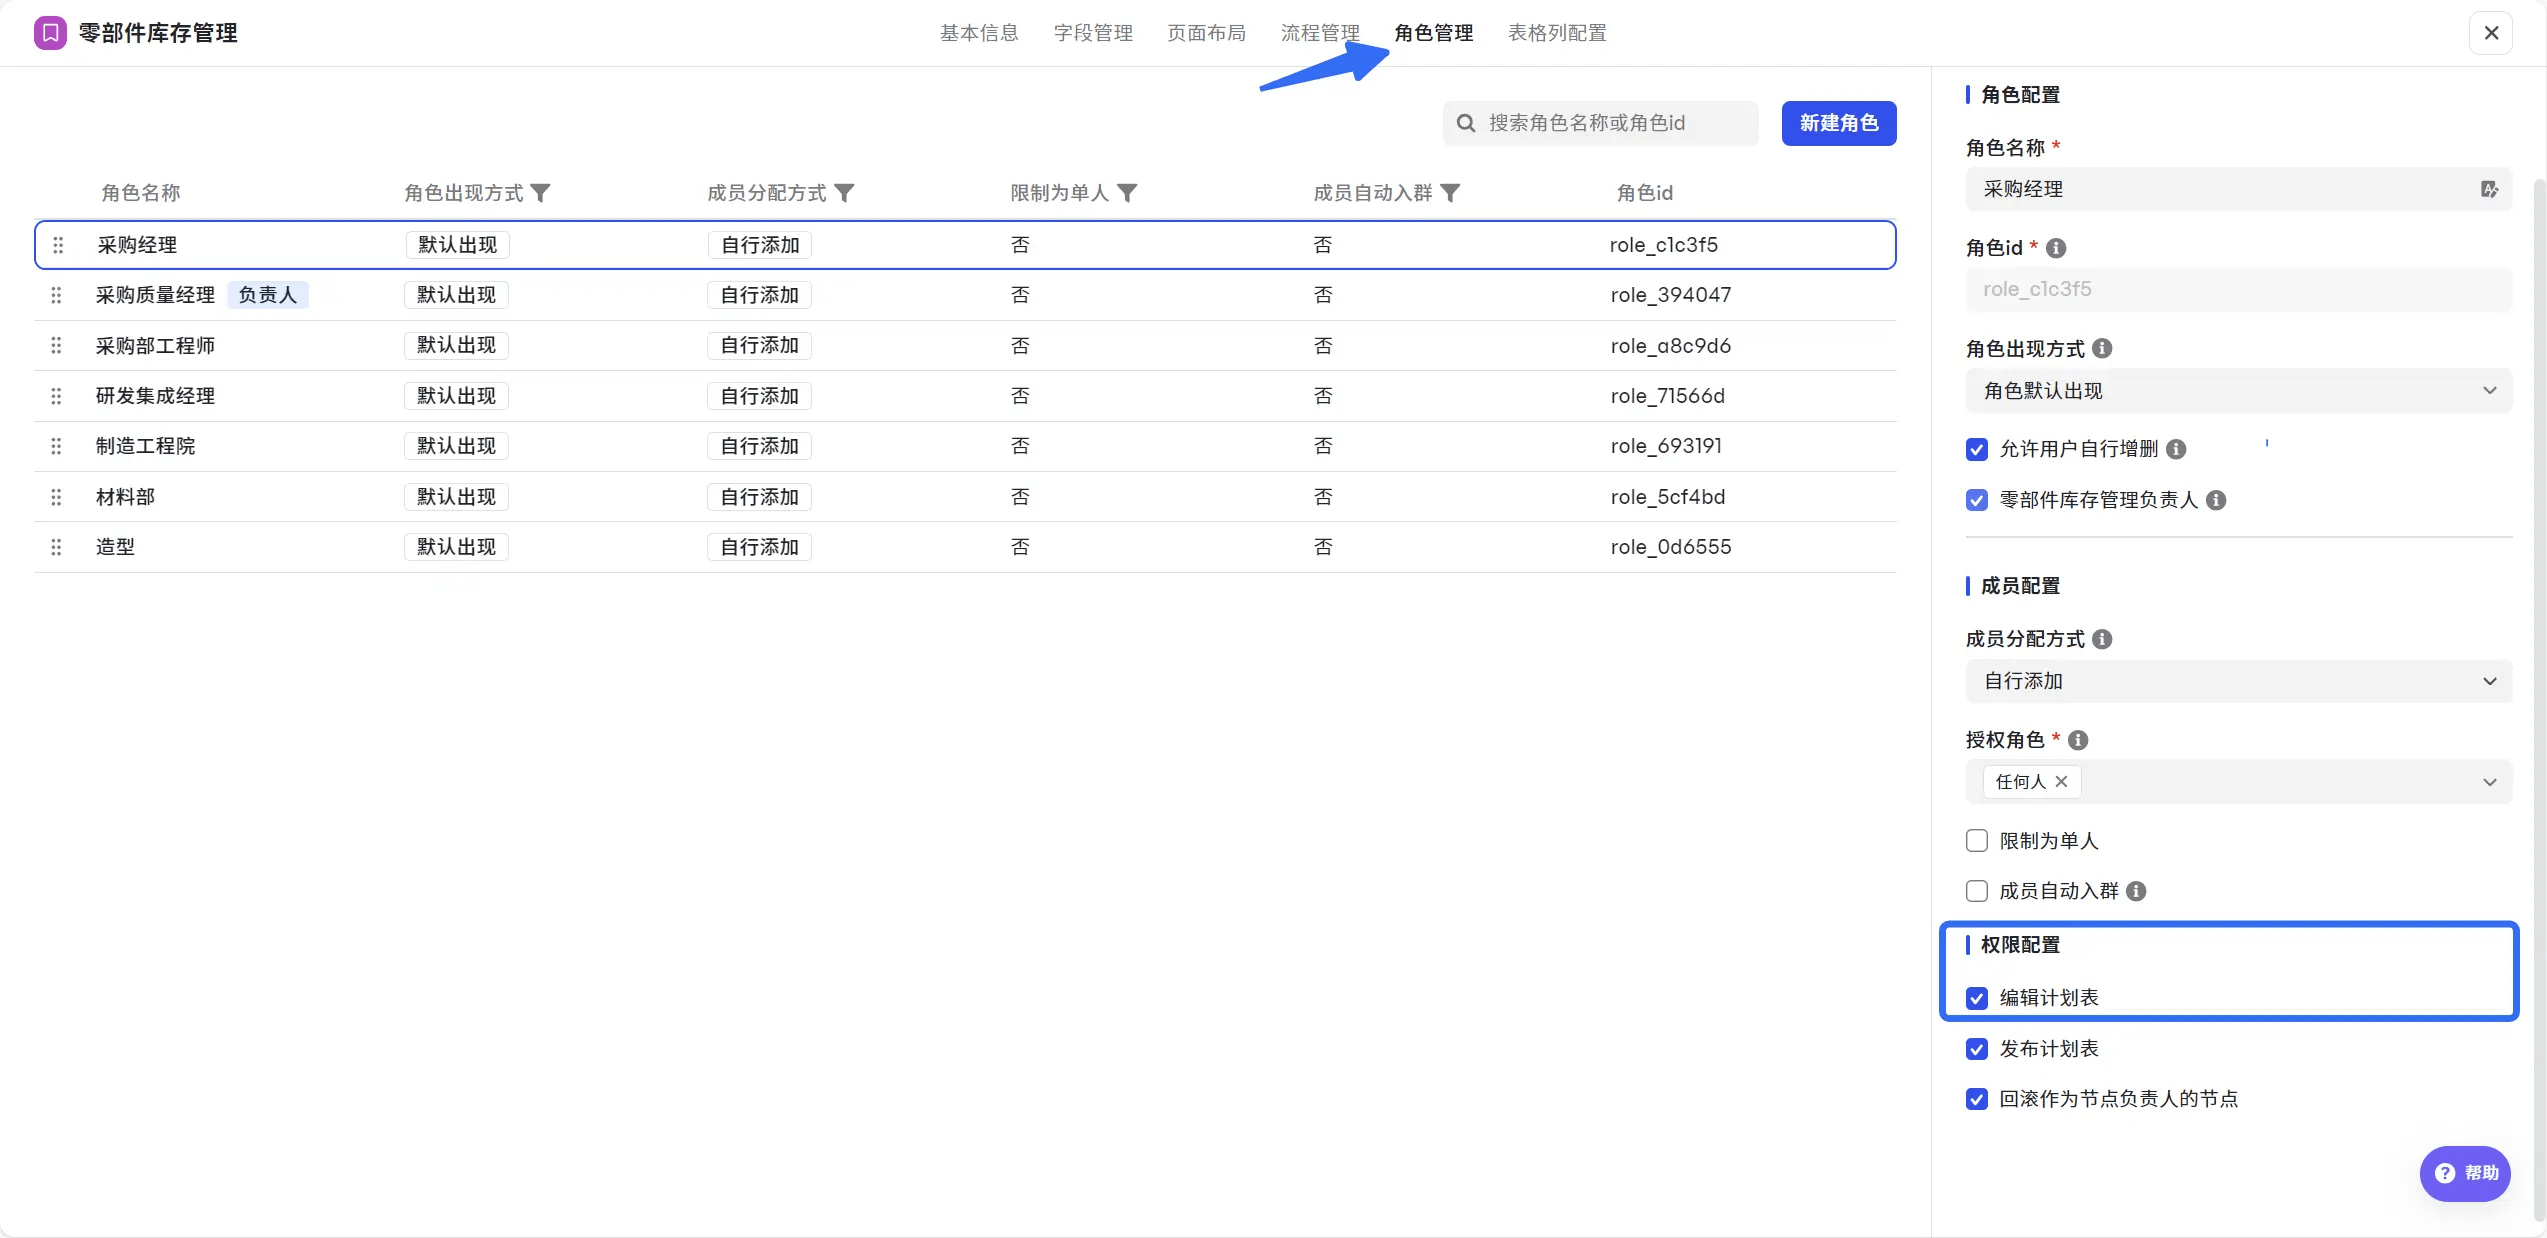The height and width of the screenshot is (1238, 2547).
Task: Uncheck 发布计划表 permission
Action: pos(1977,1049)
